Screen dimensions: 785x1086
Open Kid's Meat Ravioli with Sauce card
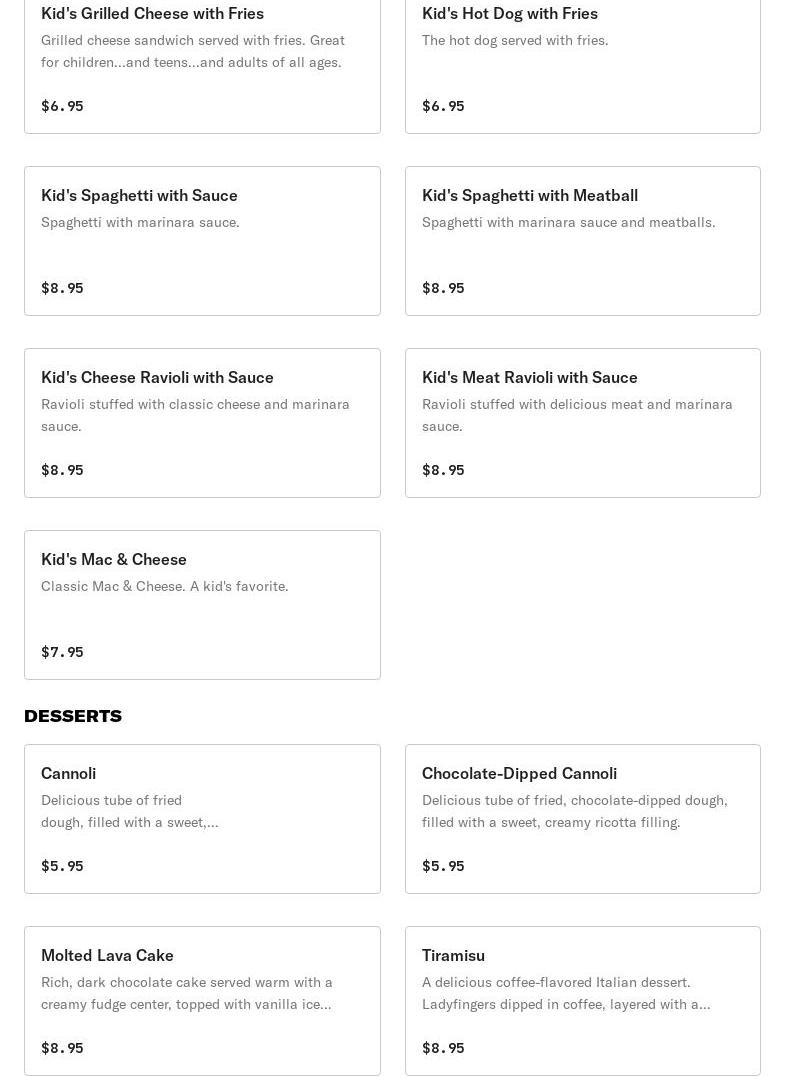point(583,423)
